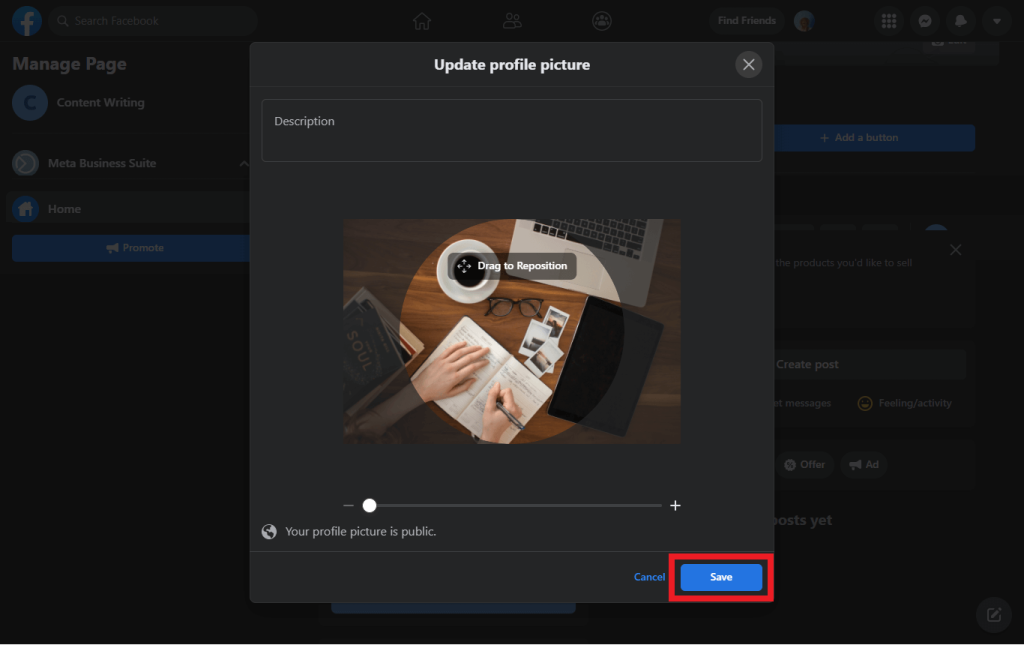Click the zoom slider handle
The image size is (1024, 645).
370,505
